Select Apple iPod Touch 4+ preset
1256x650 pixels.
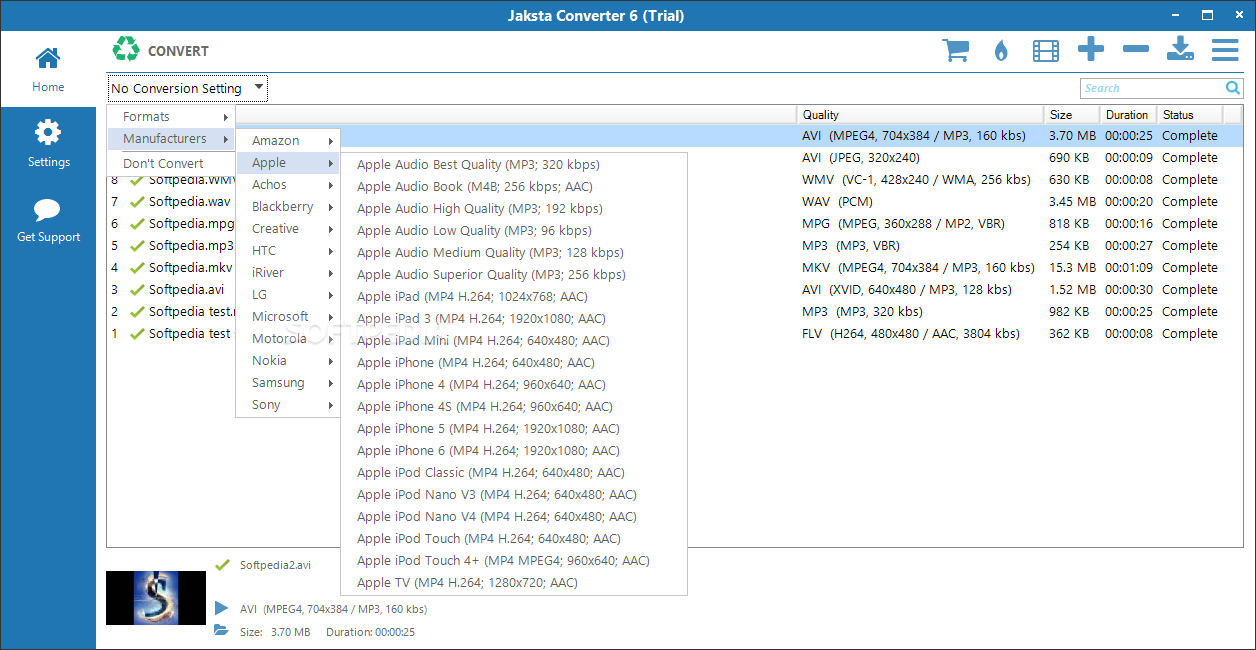click(514, 561)
